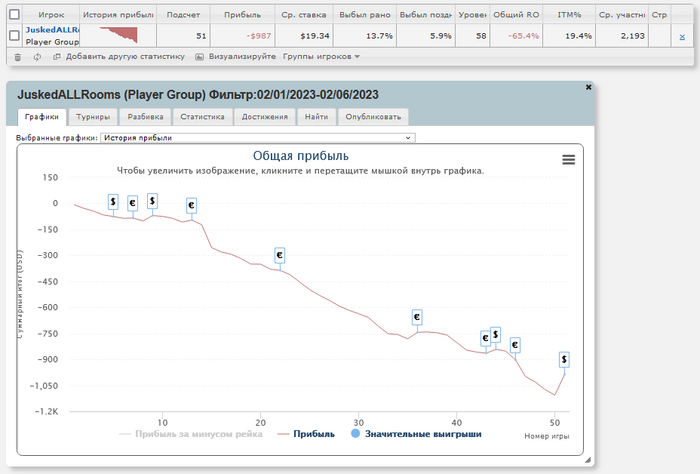Image resolution: width=700 pixels, height=474 pixels.
Task: Sort by the Подсчет column header
Action: (183, 15)
